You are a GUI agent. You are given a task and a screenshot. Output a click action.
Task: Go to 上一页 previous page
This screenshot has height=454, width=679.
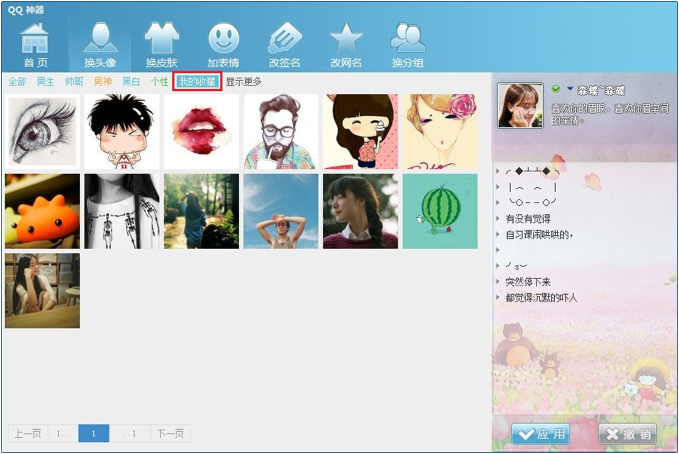tap(28, 433)
